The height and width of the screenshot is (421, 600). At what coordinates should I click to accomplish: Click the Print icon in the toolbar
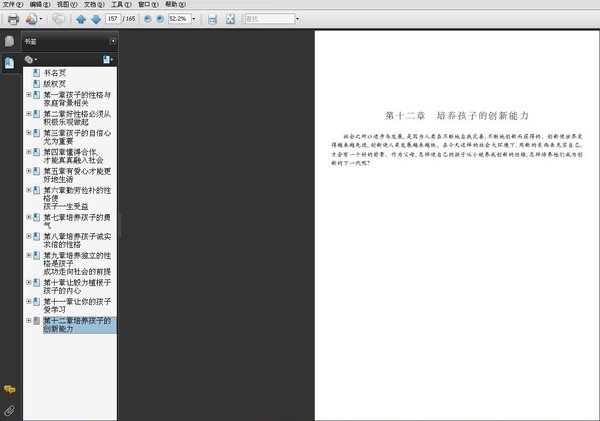13,19
